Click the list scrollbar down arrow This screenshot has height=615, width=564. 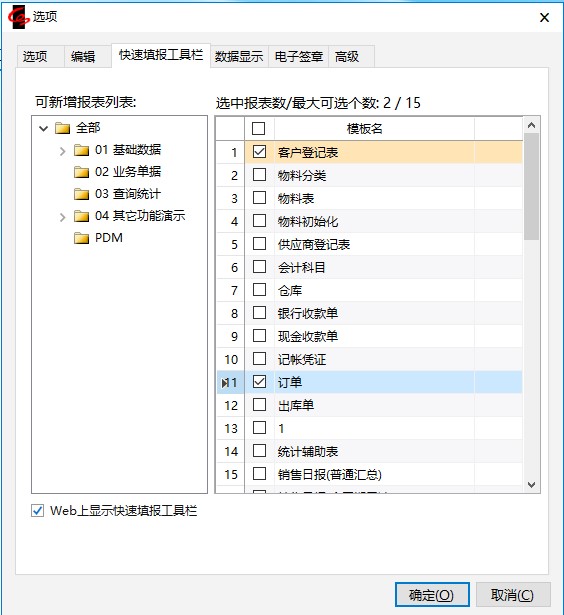pos(531,485)
